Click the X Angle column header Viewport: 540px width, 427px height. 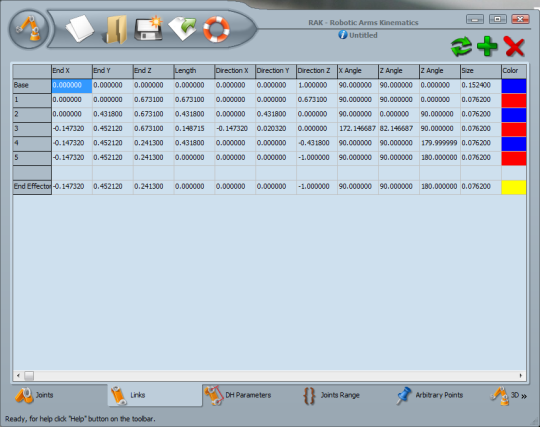[358, 71]
